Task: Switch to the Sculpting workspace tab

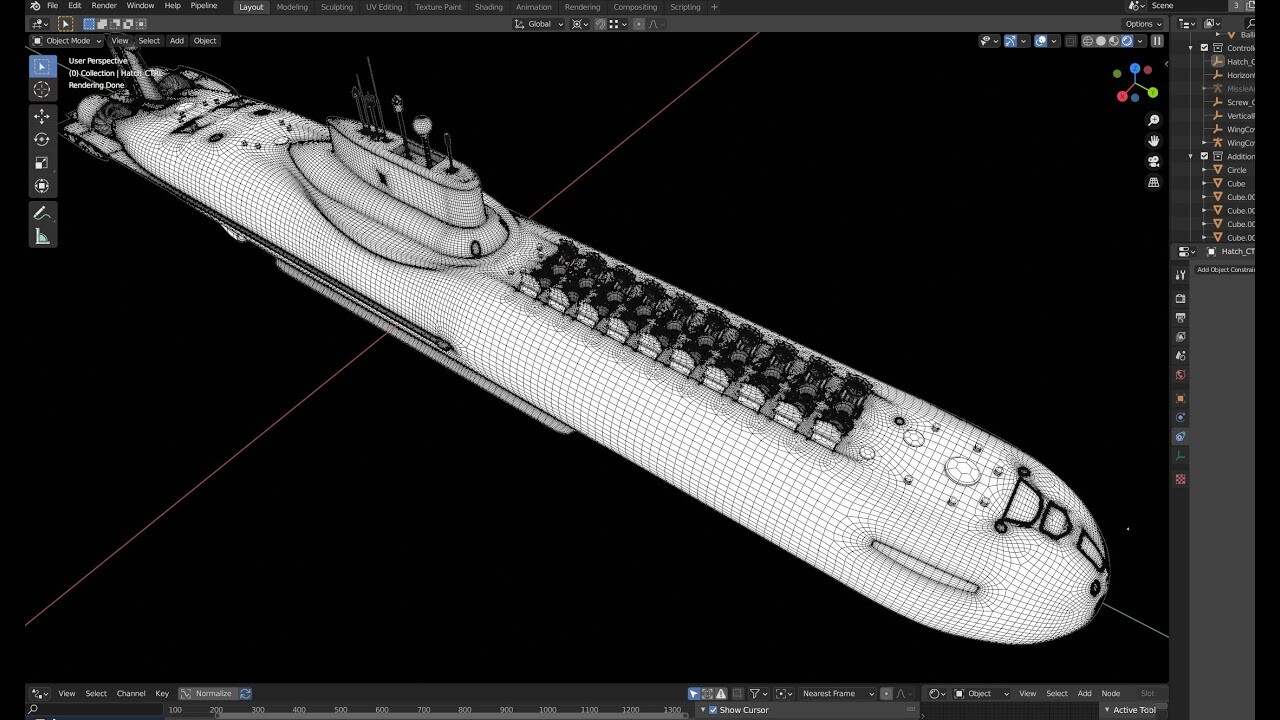Action: (x=336, y=7)
